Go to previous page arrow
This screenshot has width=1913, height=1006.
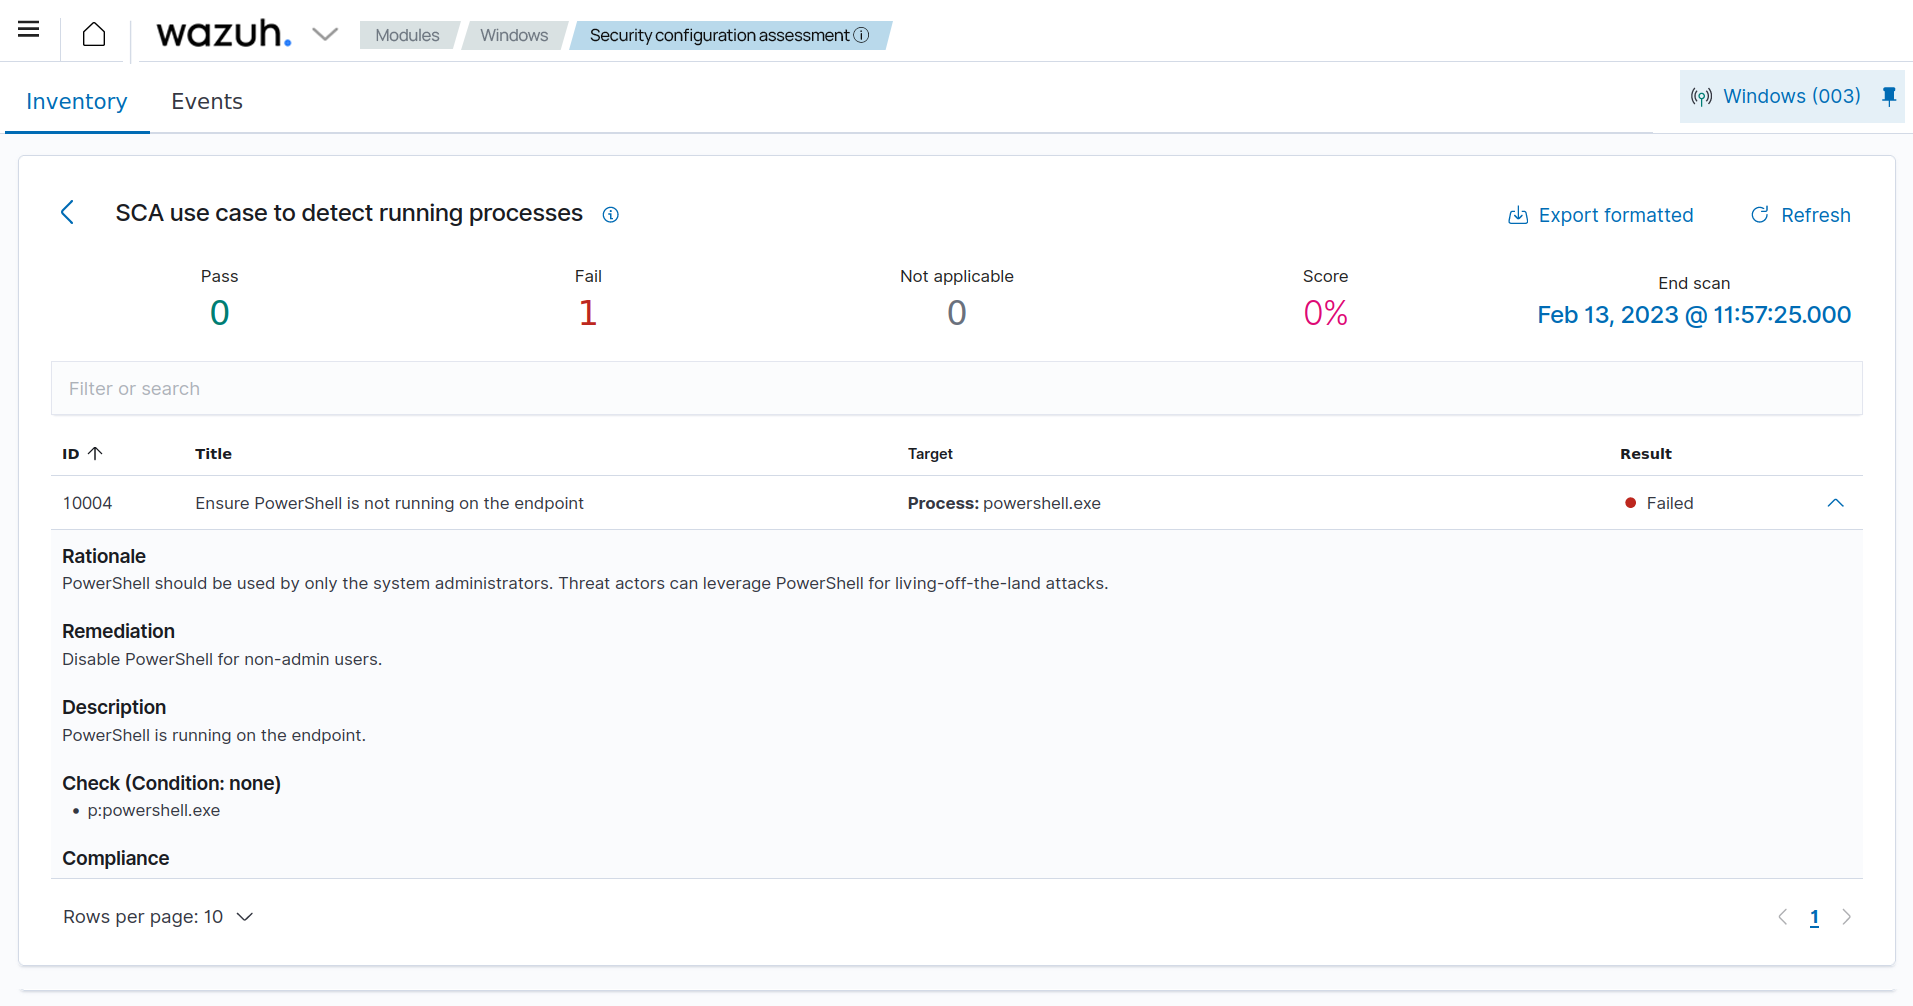[1782, 917]
